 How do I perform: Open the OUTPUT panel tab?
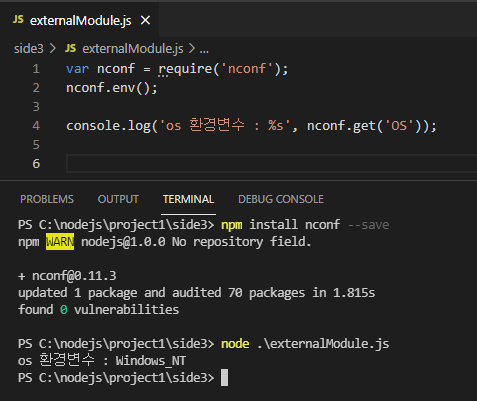118,199
